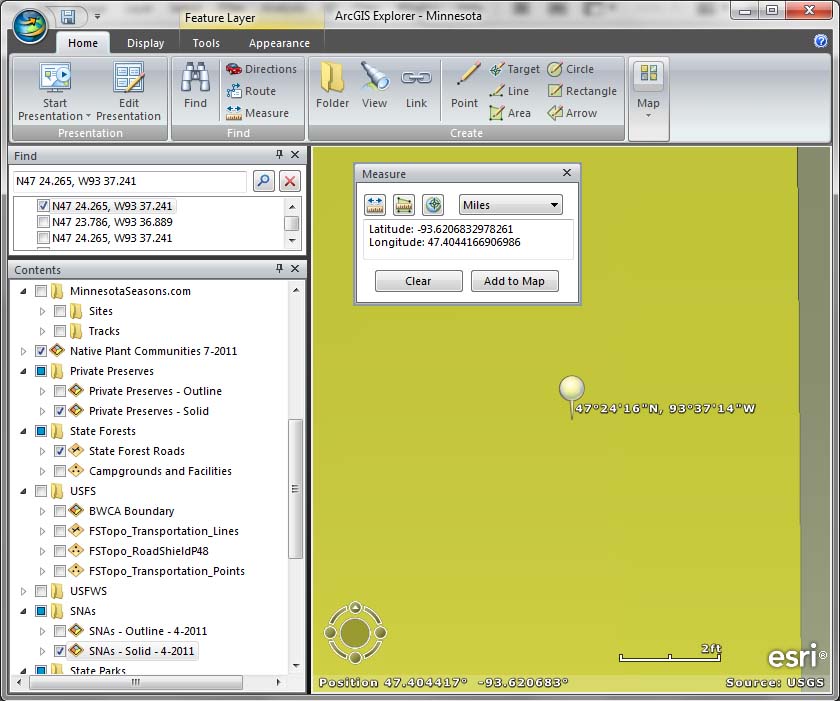Click the Link tool icon
The image size is (840, 701).
click(x=416, y=78)
